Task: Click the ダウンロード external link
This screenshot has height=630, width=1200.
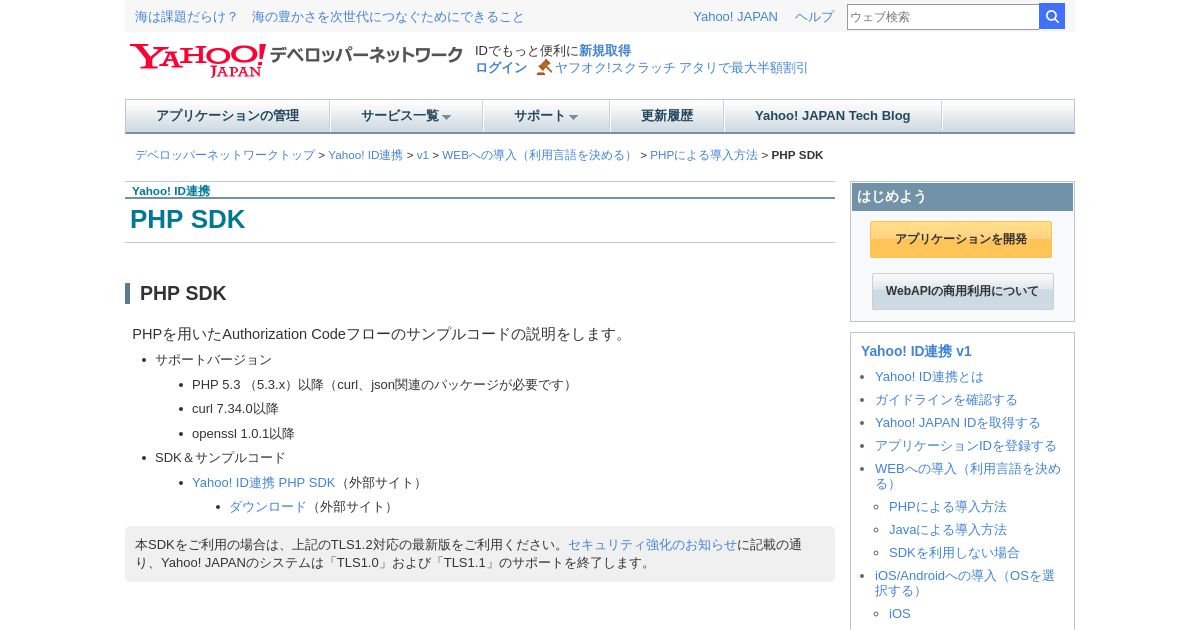Action: pos(268,507)
